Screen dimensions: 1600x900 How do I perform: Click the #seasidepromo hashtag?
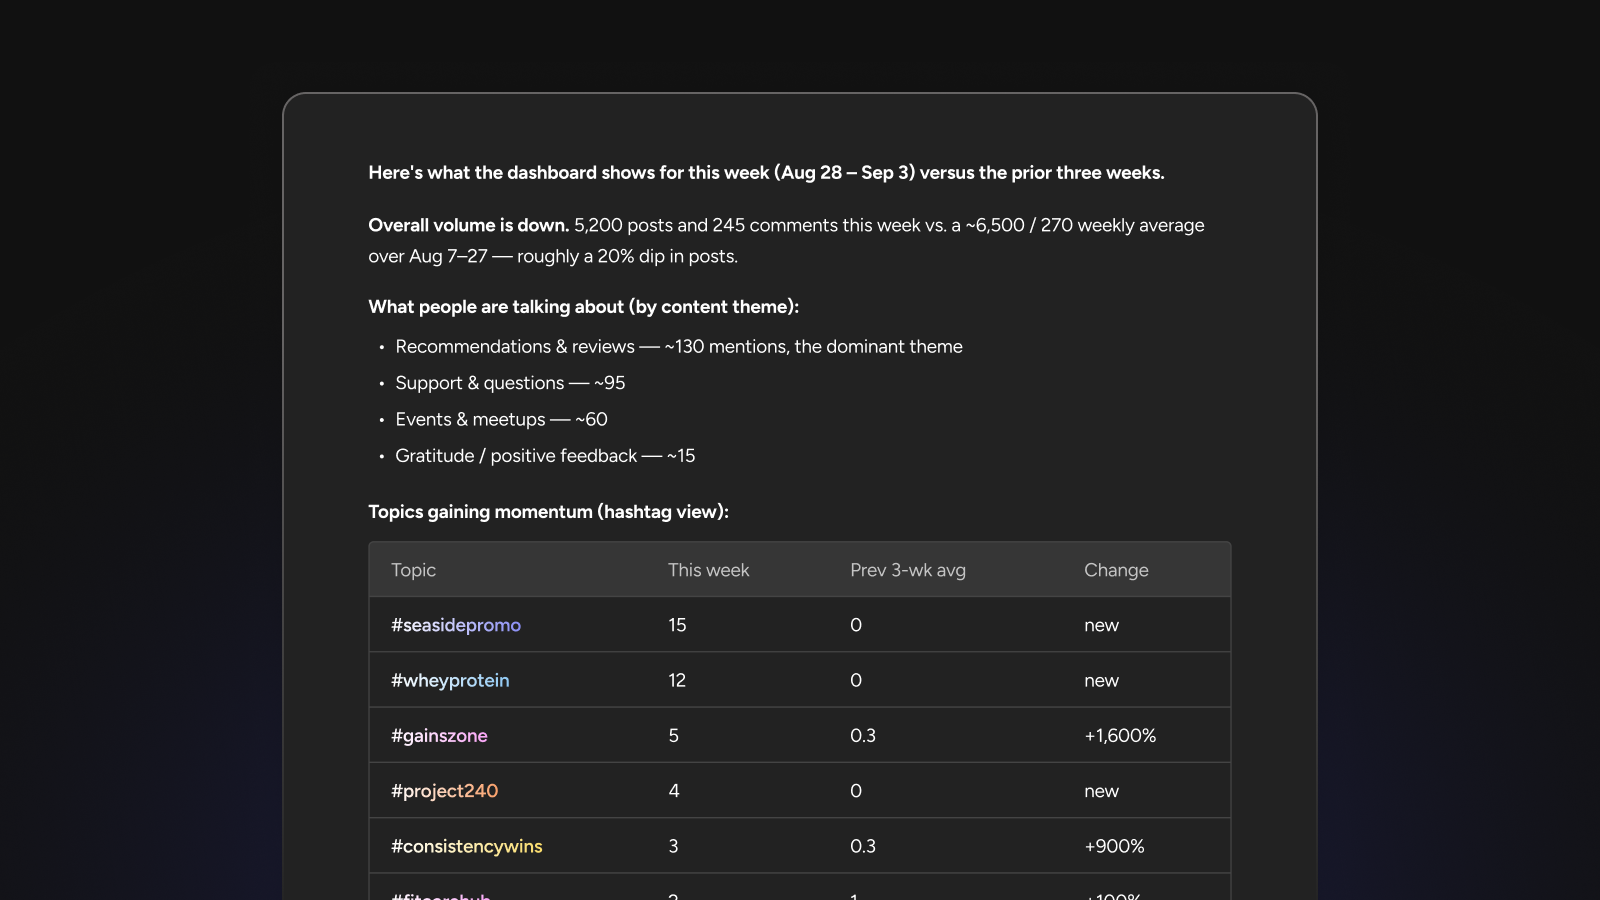coord(456,625)
